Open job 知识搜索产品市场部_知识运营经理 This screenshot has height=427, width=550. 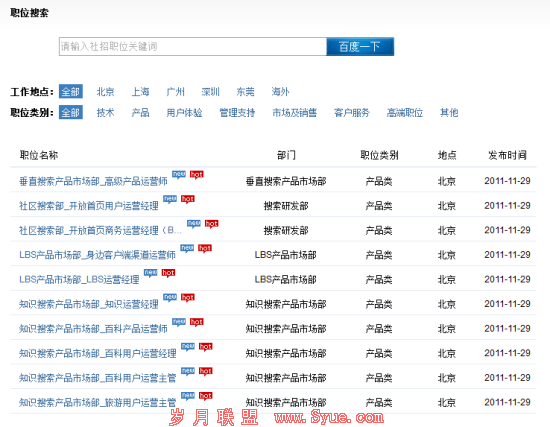[x=89, y=304]
